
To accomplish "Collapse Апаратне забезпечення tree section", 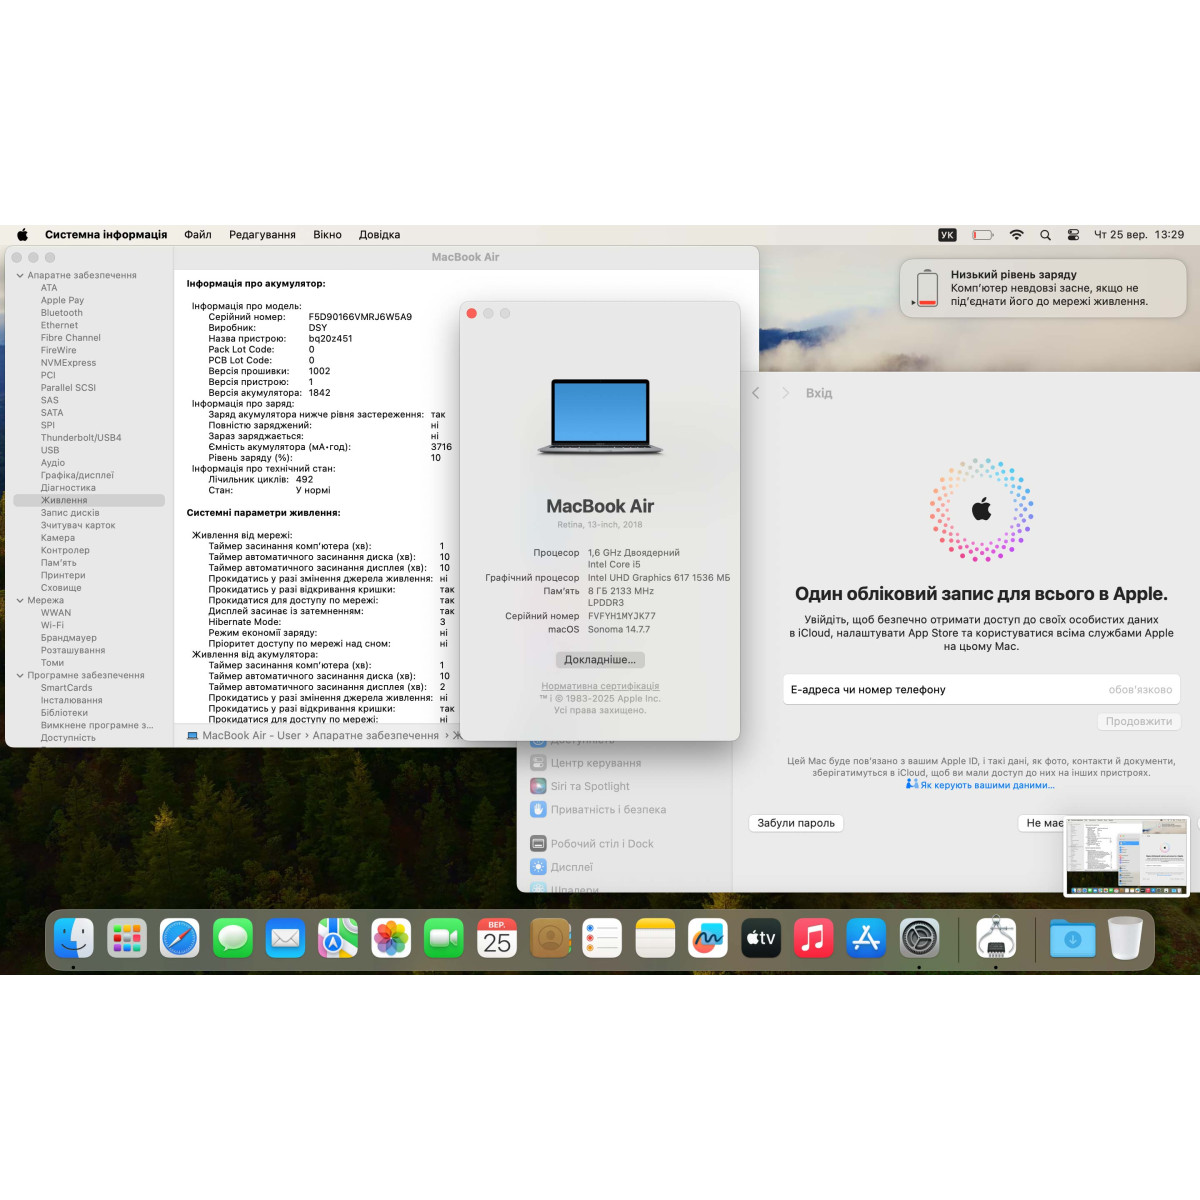I will pos(19,275).
